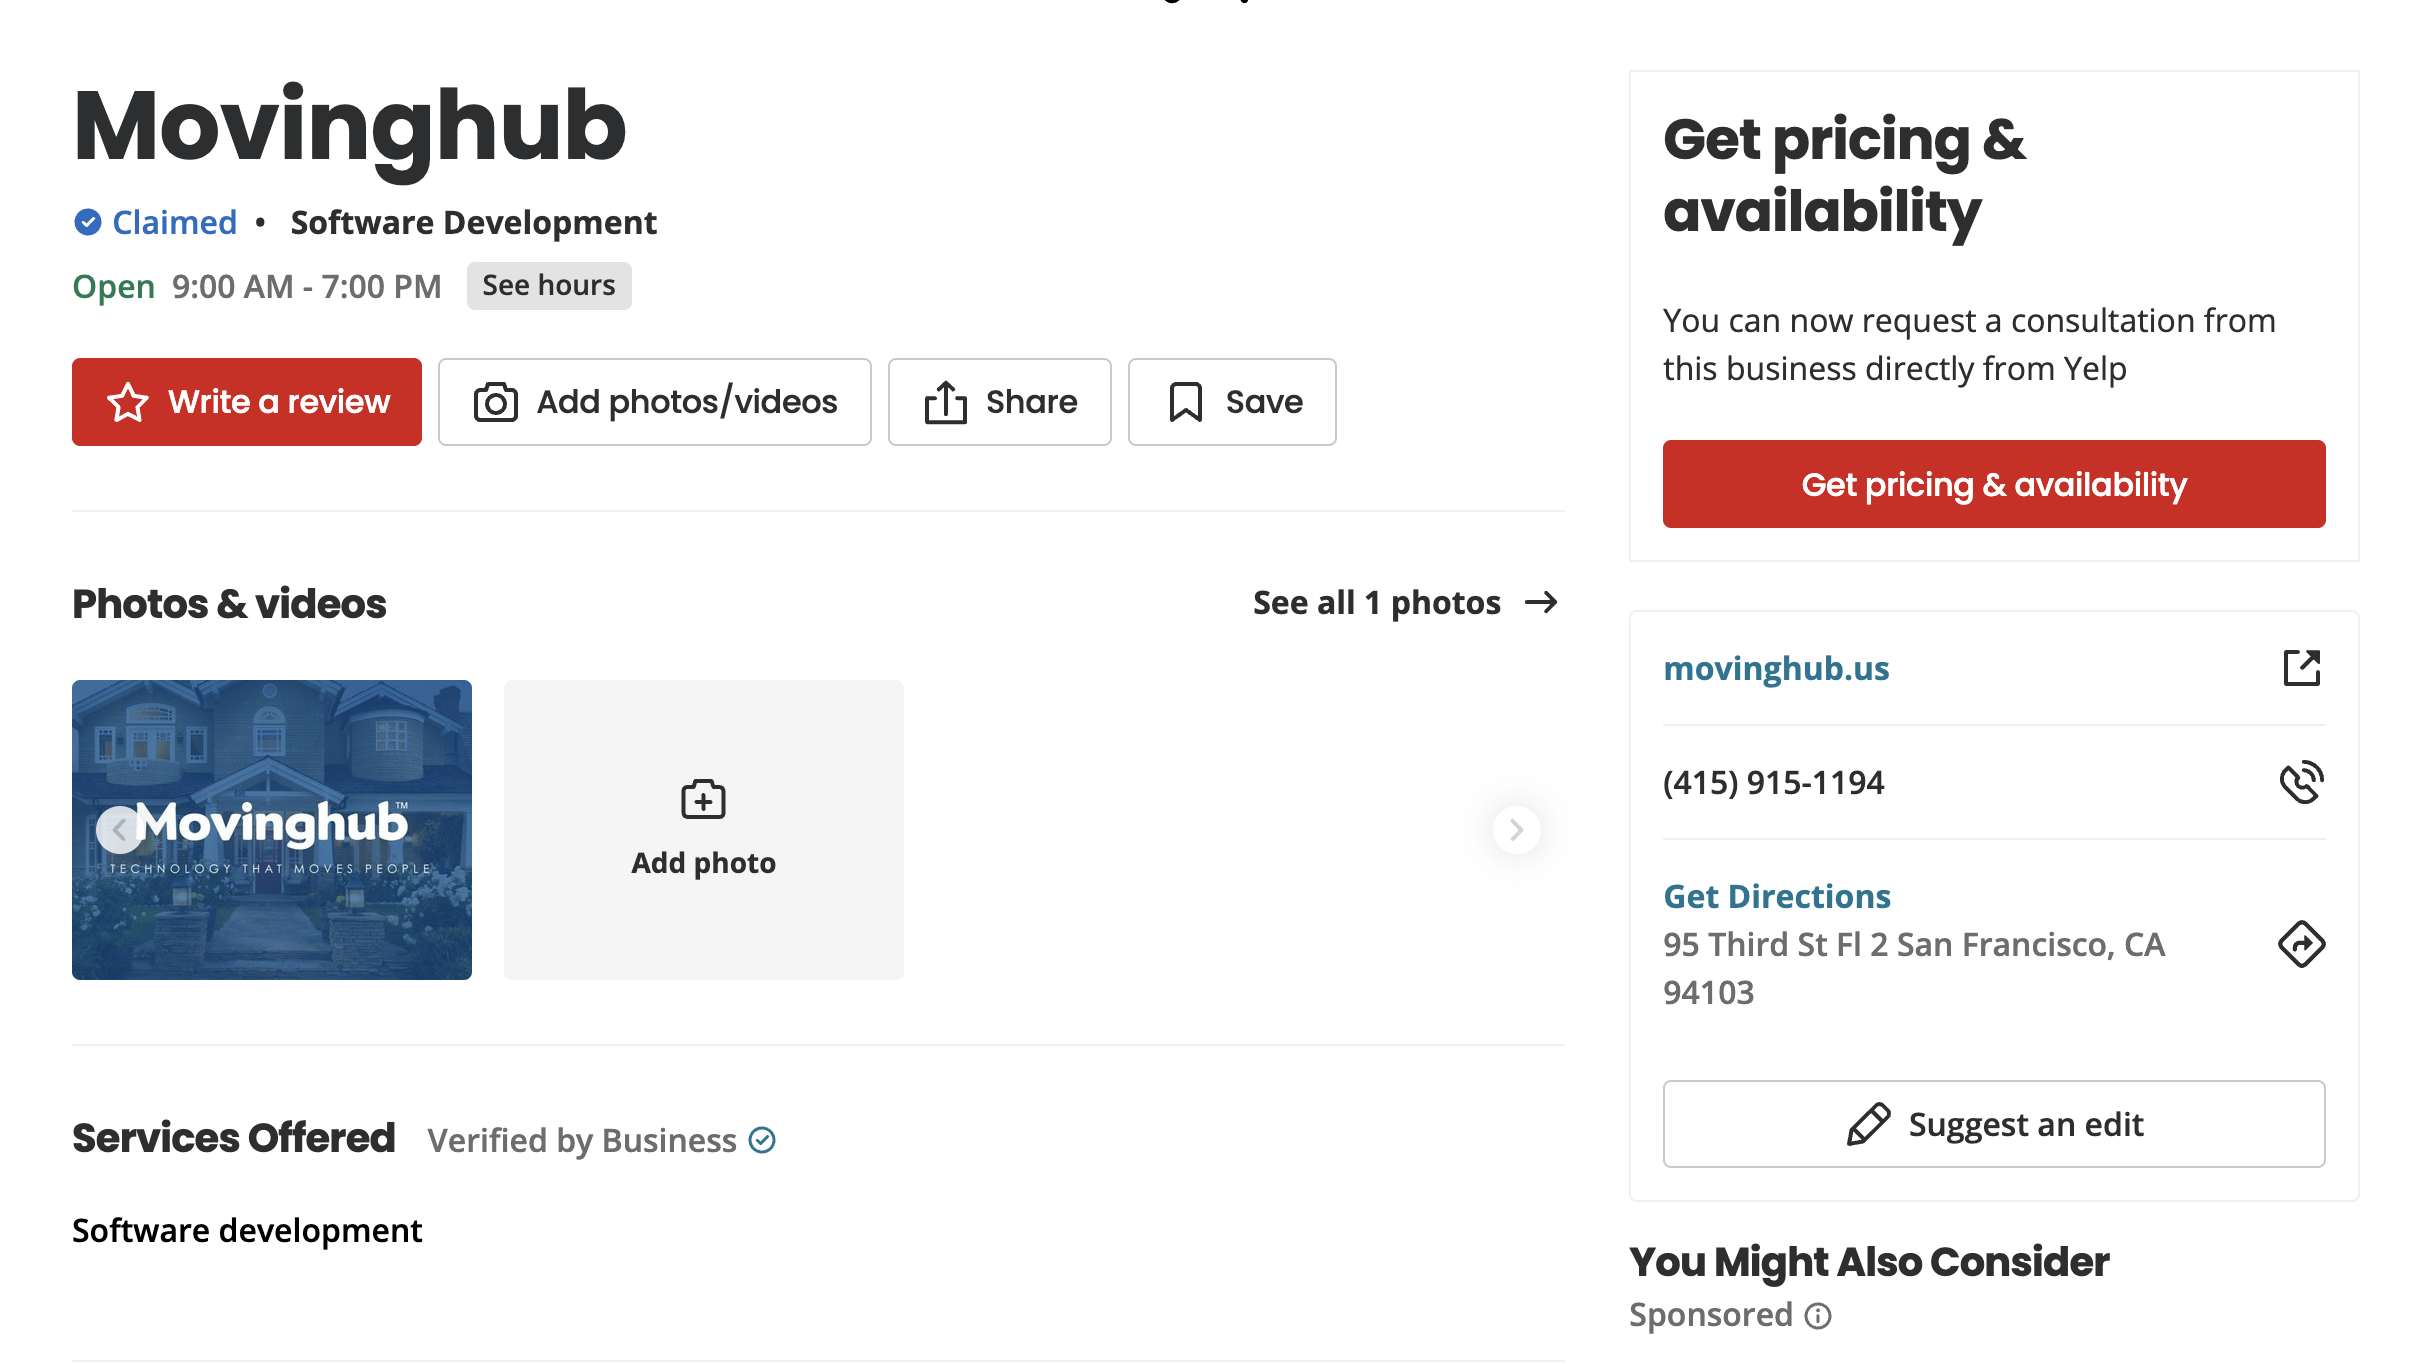
Task: Open See all 1 photos link
Action: click(1406, 603)
